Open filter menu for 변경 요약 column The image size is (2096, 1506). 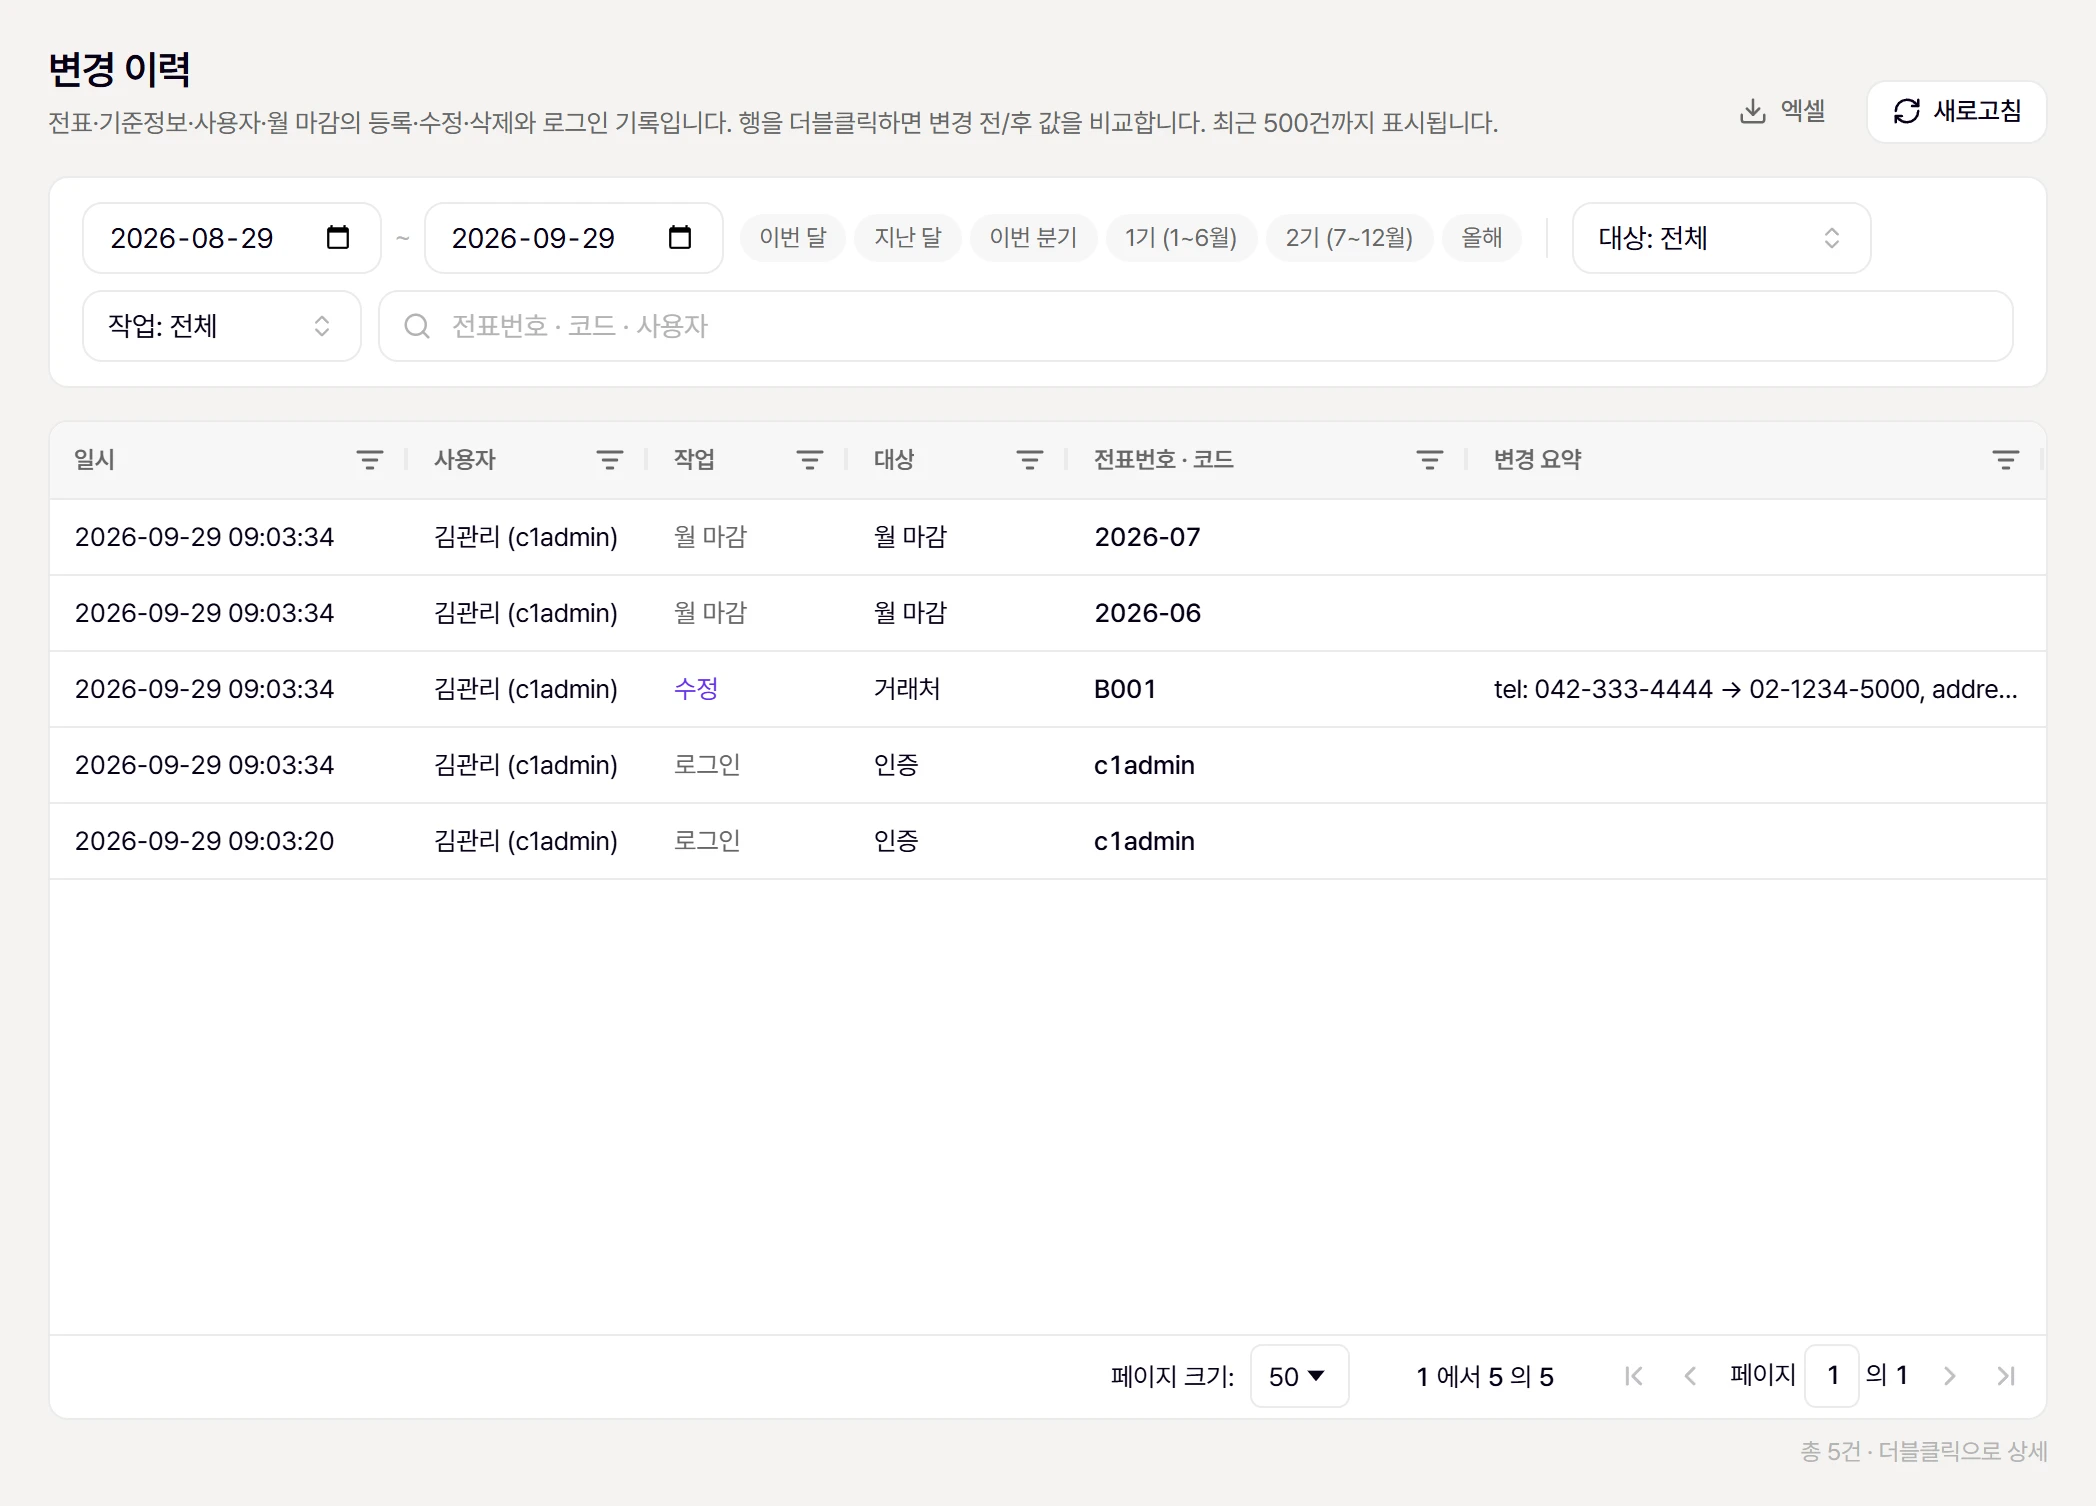tap(2006, 460)
